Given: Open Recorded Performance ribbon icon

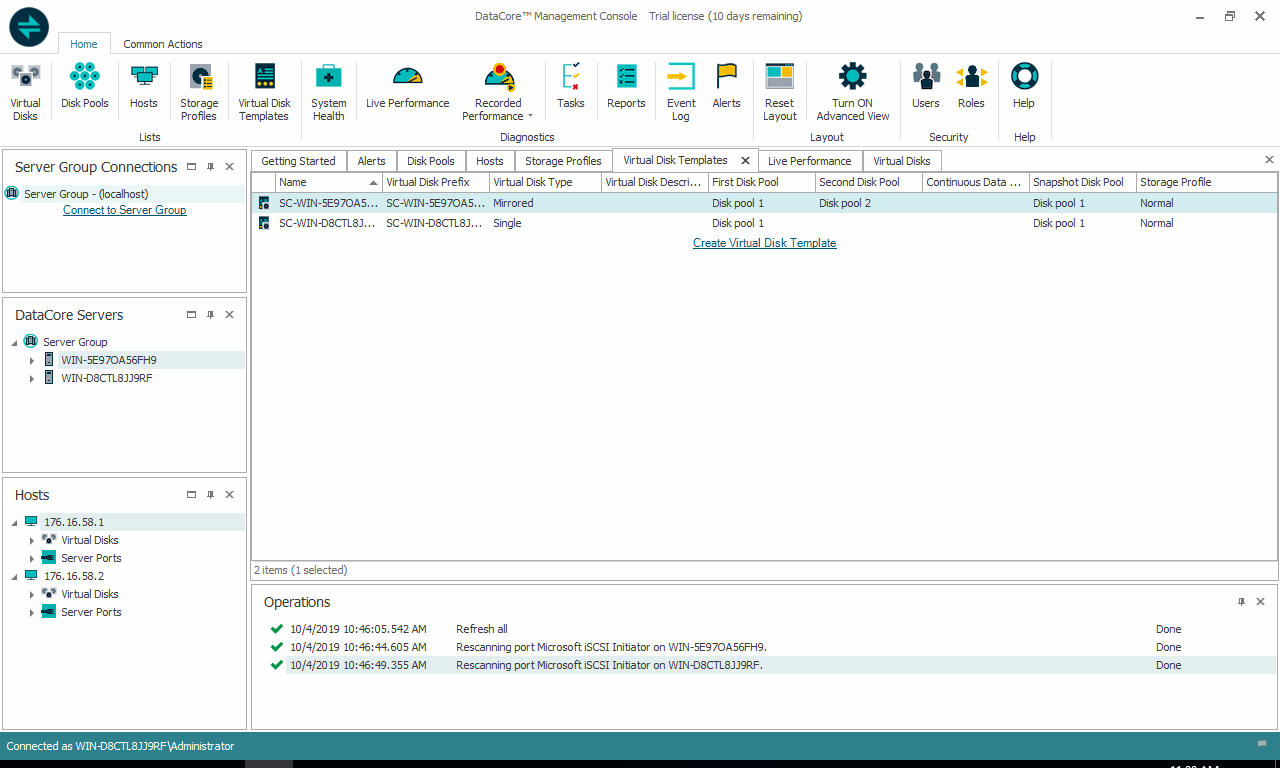Looking at the screenshot, I should coord(498,92).
